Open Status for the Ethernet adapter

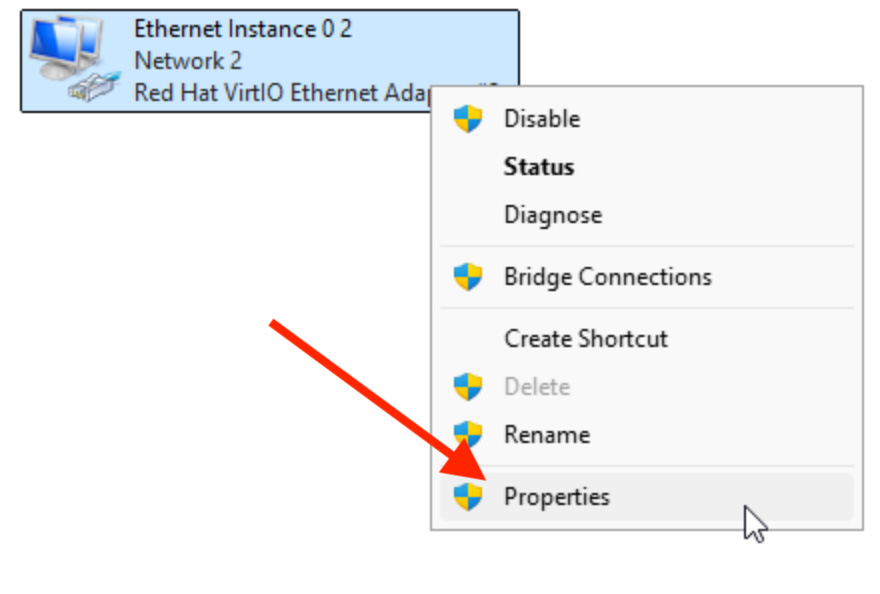pos(538,166)
